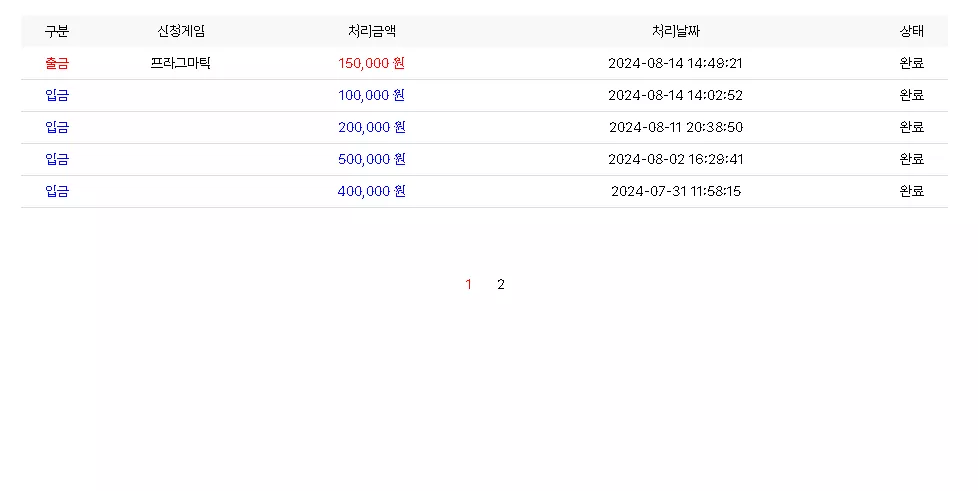The width and height of the screenshot is (978, 491).
Task: Click the date 2024-07-31 11:58:15
Action: point(676,191)
